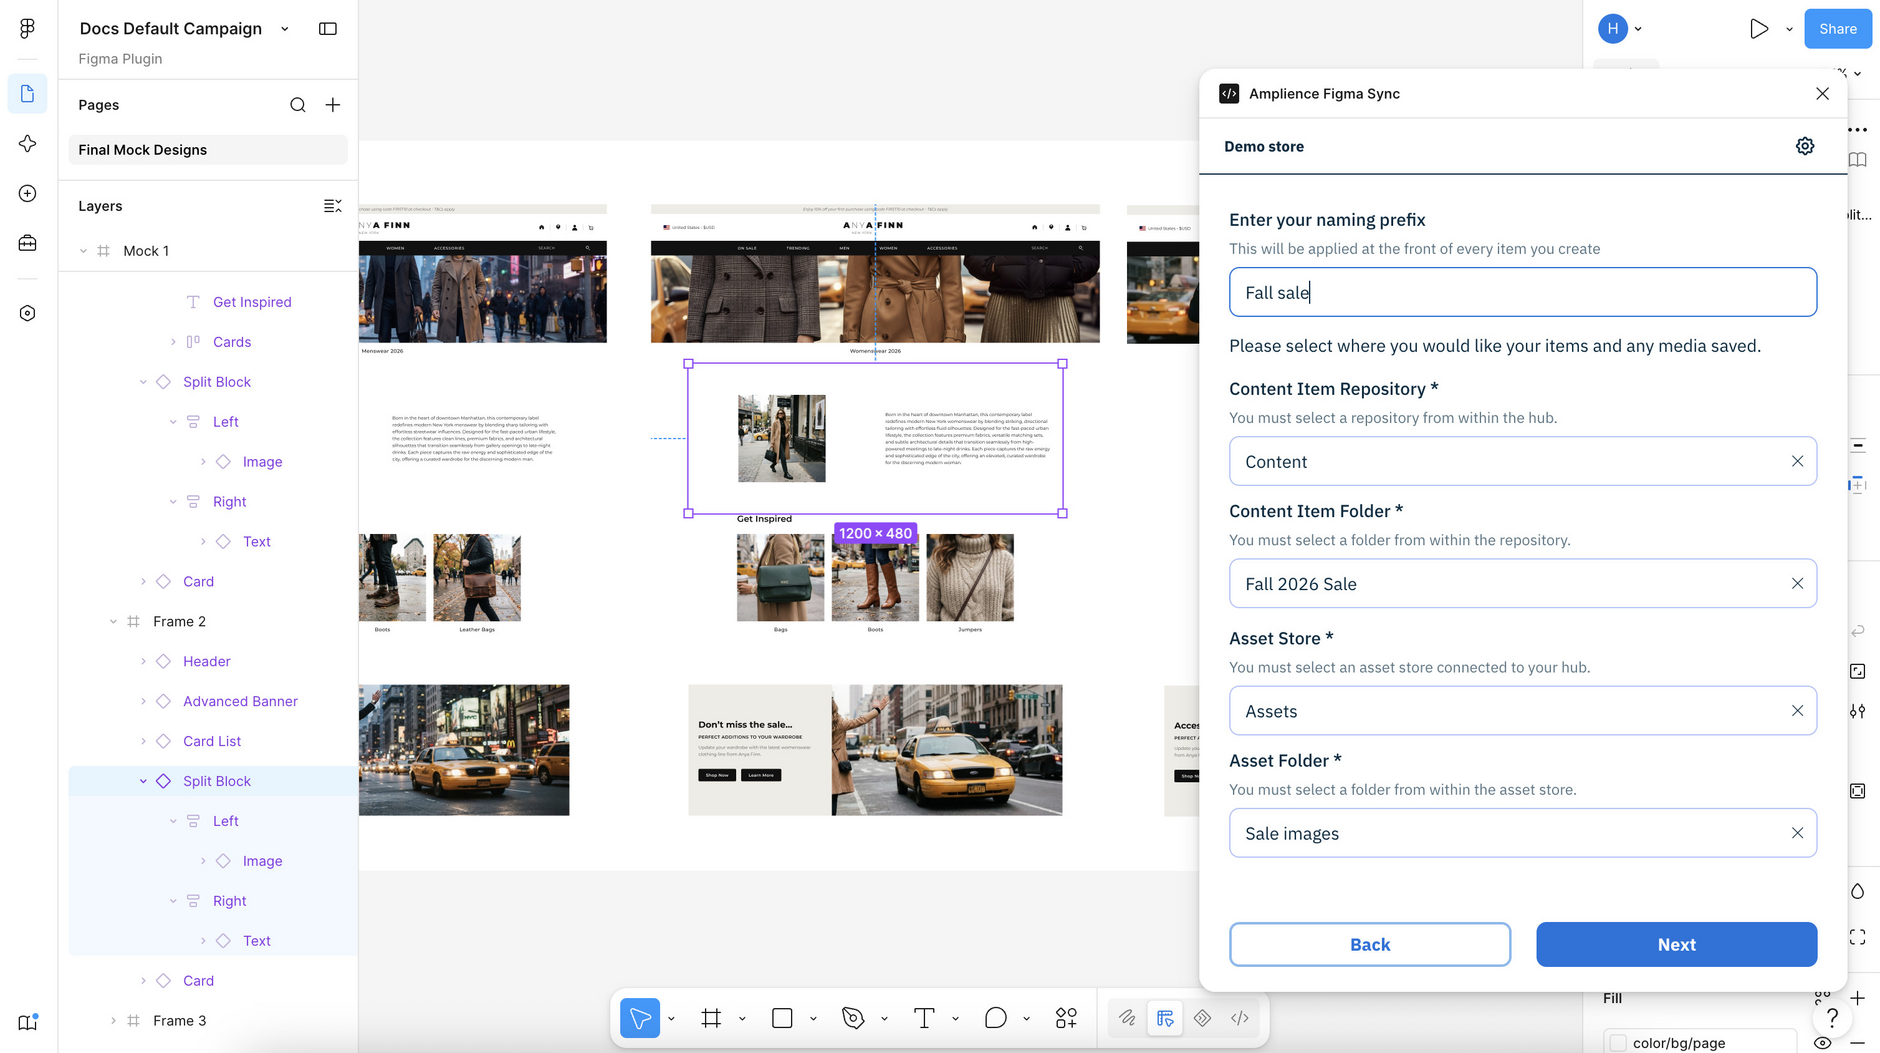This screenshot has height=1053, width=1880.
Task: Open the File pages icon in left rail
Action: (x=27, y=94)
